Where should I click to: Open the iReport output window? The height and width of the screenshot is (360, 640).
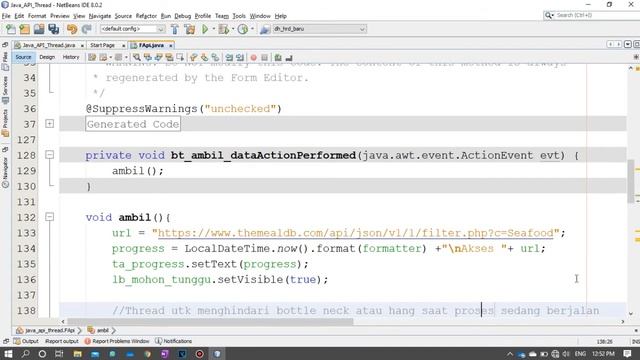[61, 341]
